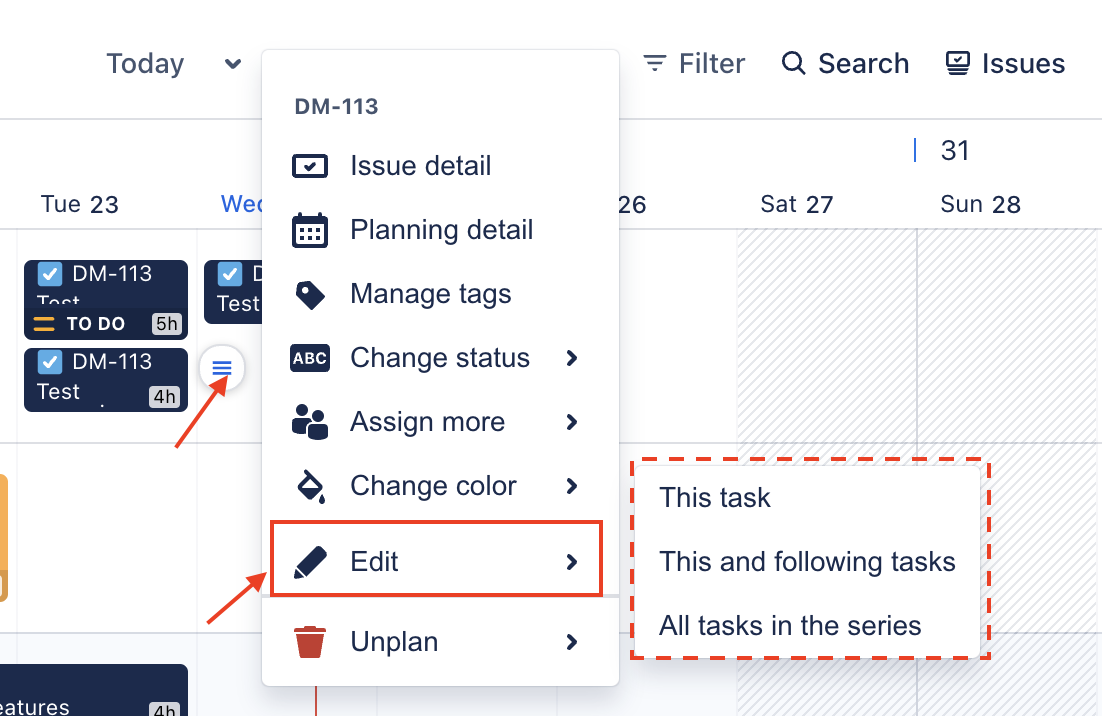Click the Issue detail icon in menu
The height and width of the screenshot is (716, 1102).
tap(310, 167)
